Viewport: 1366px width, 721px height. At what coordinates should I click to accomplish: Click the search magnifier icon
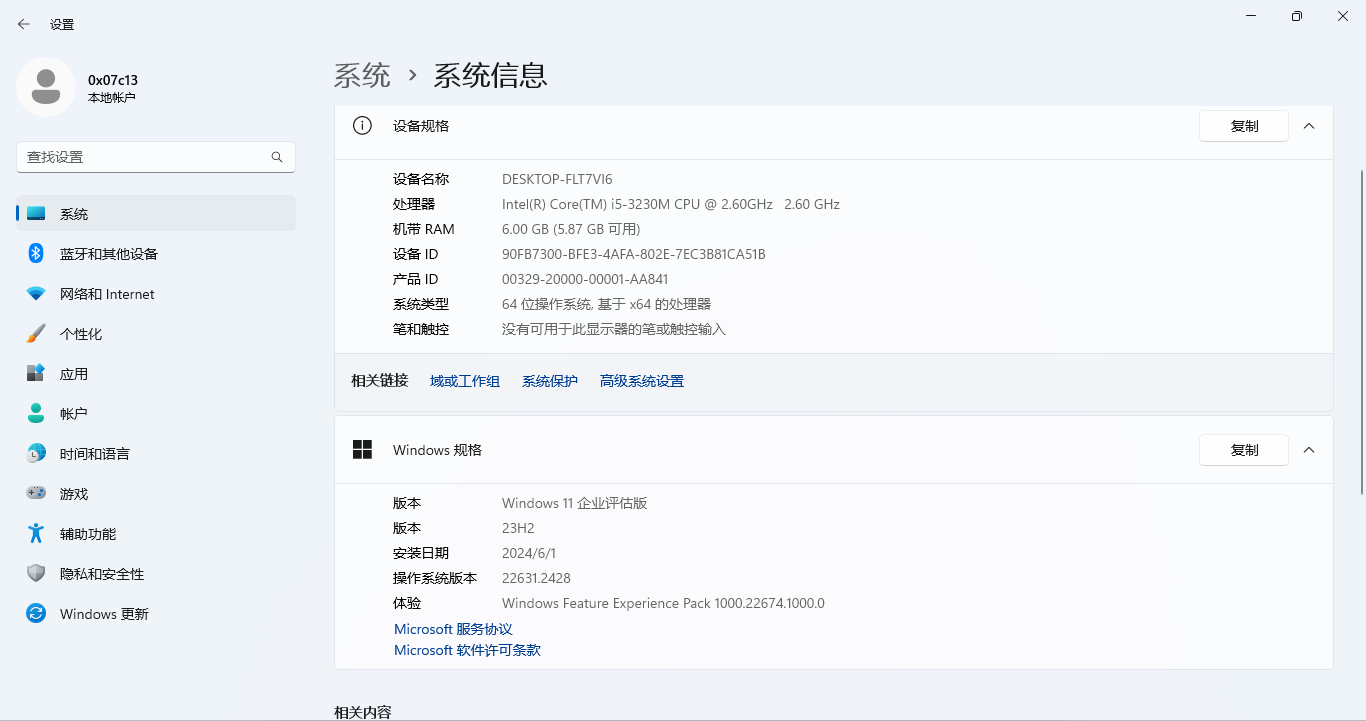point(277,157)
